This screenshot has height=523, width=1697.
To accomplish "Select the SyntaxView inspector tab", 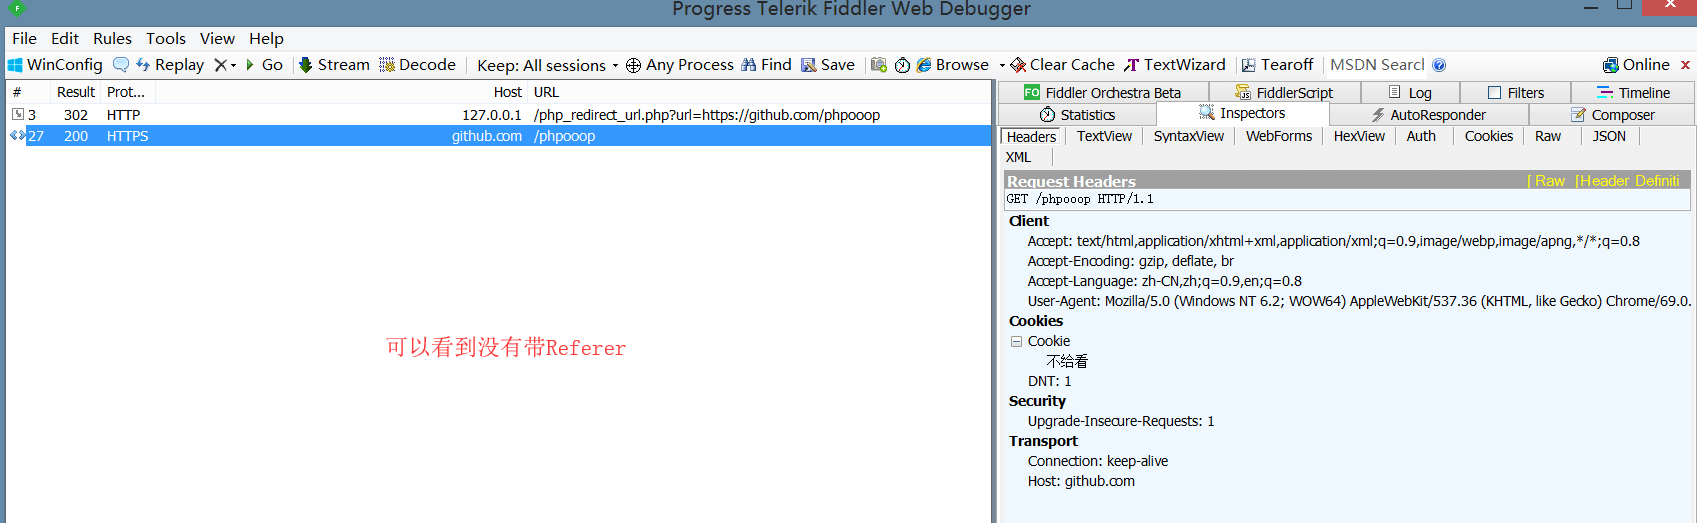I will tap(1188, 136).
